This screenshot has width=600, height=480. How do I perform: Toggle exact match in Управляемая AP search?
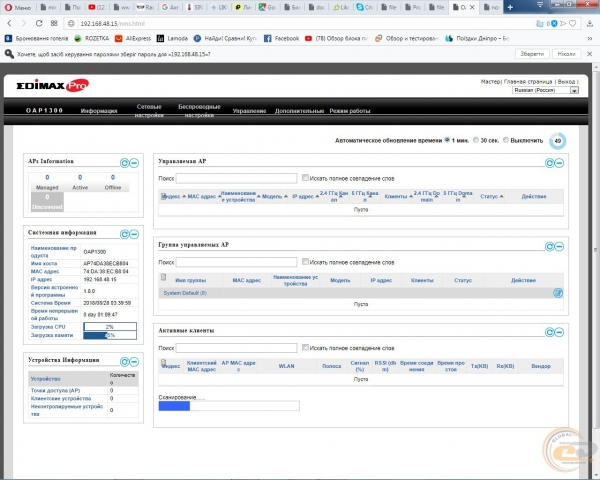(x=305, y=178)
